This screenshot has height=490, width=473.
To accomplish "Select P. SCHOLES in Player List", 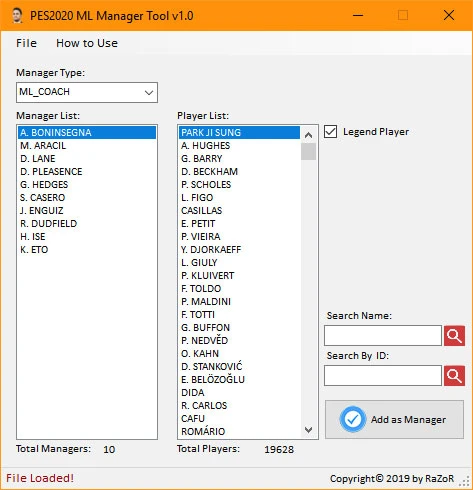I will [x=240, y=184].
